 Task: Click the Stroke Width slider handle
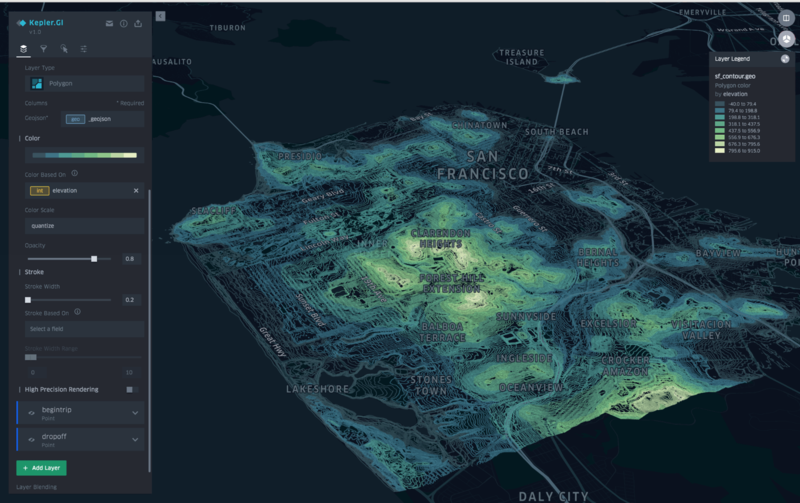28,300
